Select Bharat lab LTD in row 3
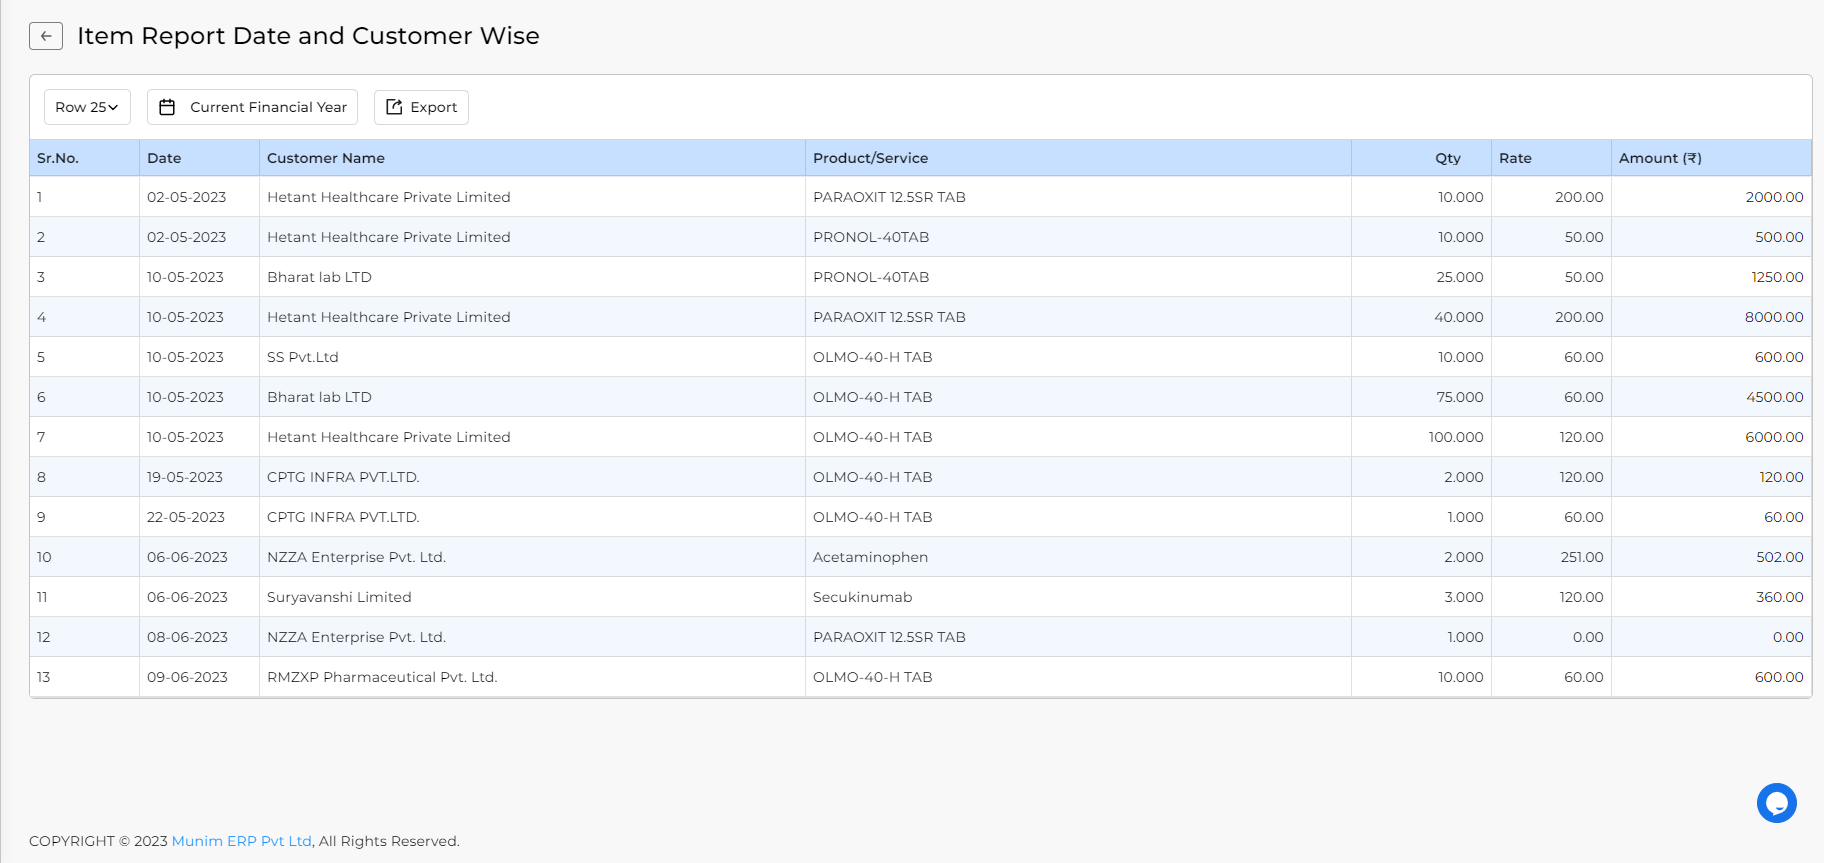The width and height of the screenshot is (1824, 863). tap(319, 277)
